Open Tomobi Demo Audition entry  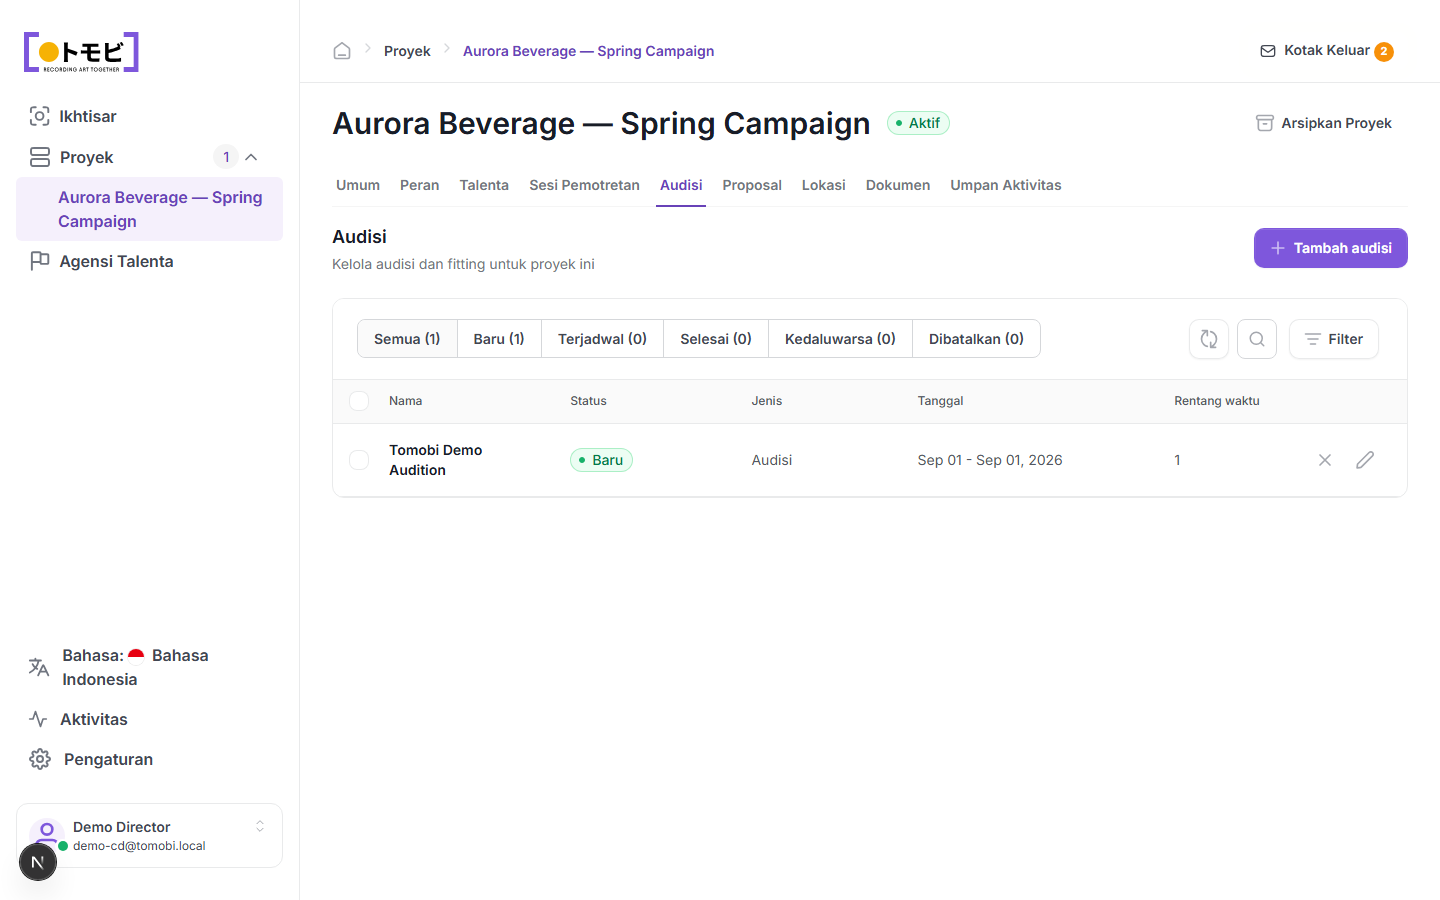[436, 460]
